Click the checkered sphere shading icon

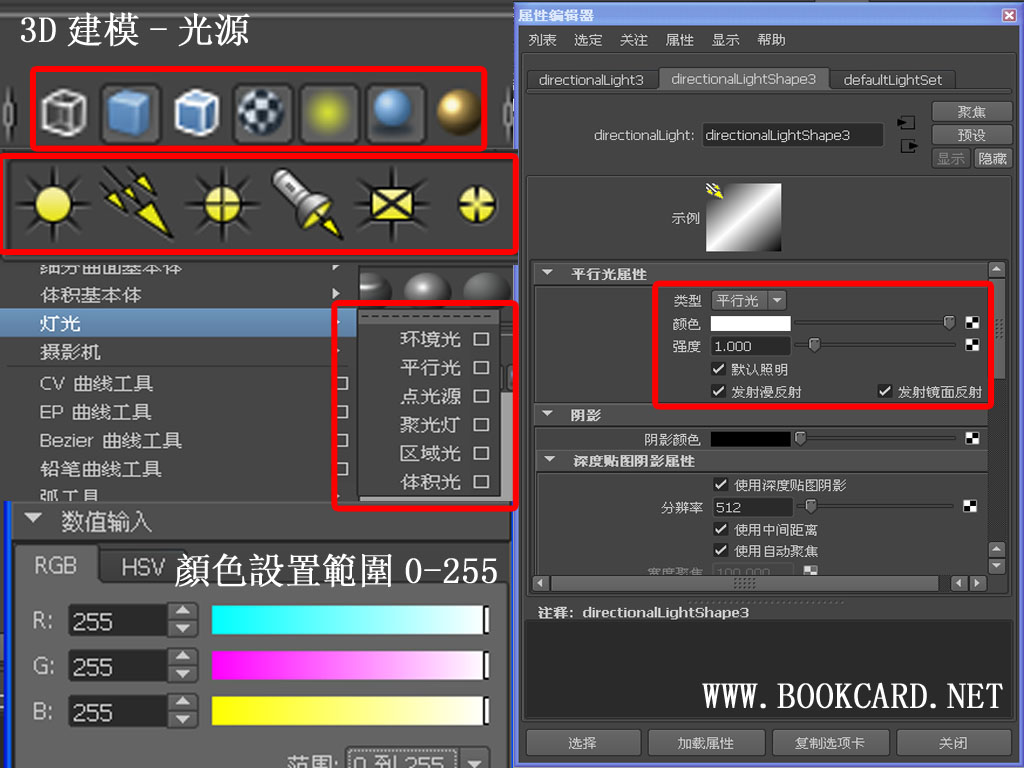click(x=261, y=113)
